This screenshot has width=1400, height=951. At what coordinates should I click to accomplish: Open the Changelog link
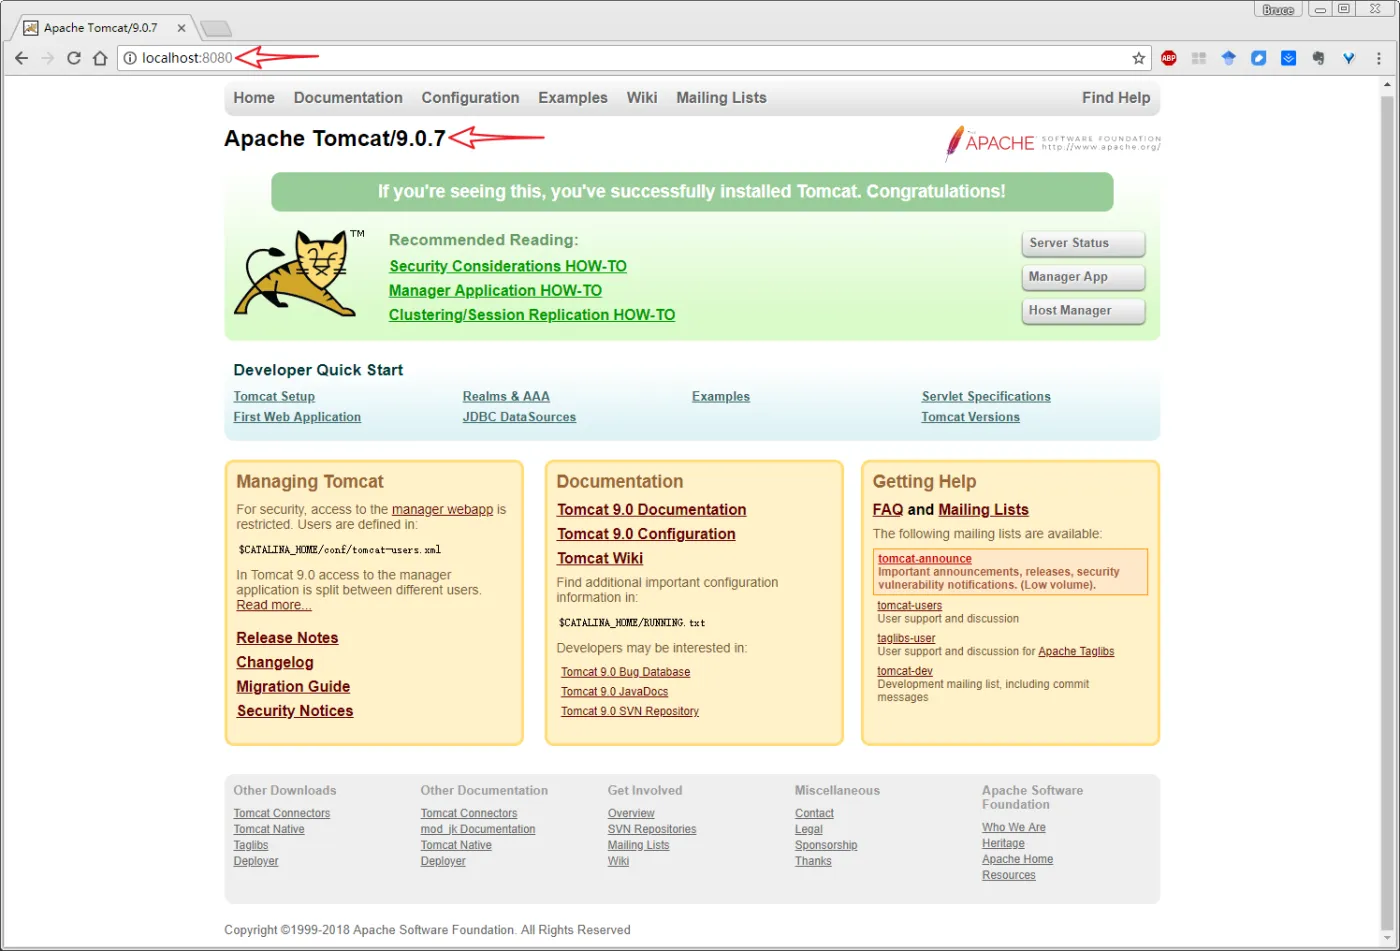point(275,662)
